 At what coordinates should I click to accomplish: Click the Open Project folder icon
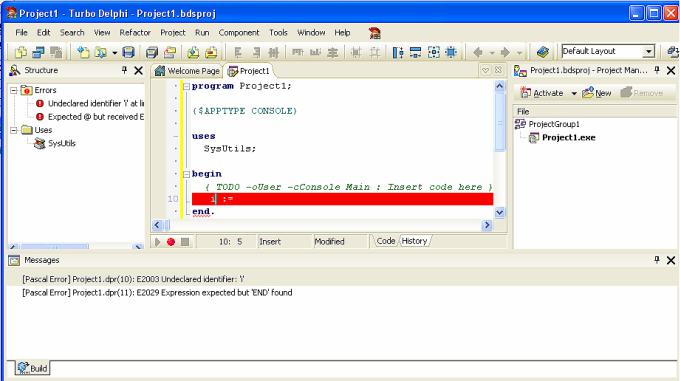[170, 52]
